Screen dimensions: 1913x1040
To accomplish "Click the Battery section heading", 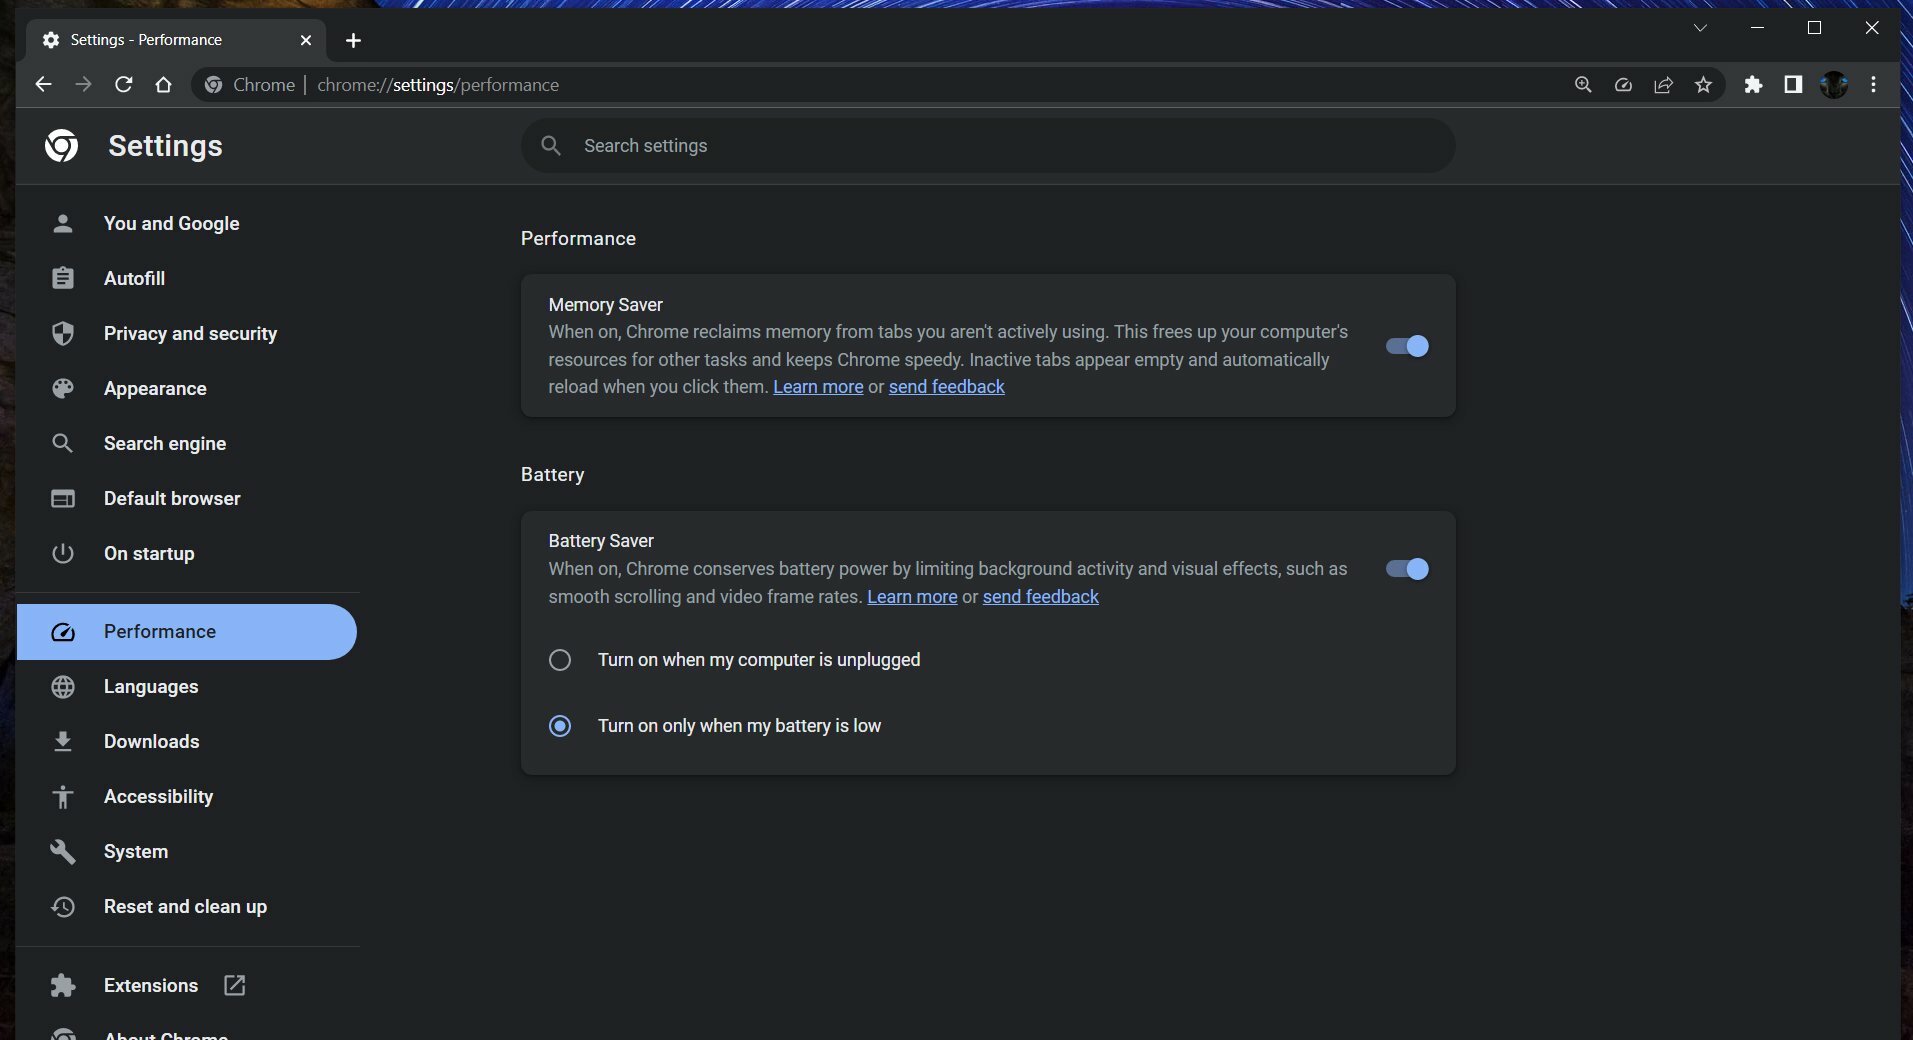I will click(552, 475).
